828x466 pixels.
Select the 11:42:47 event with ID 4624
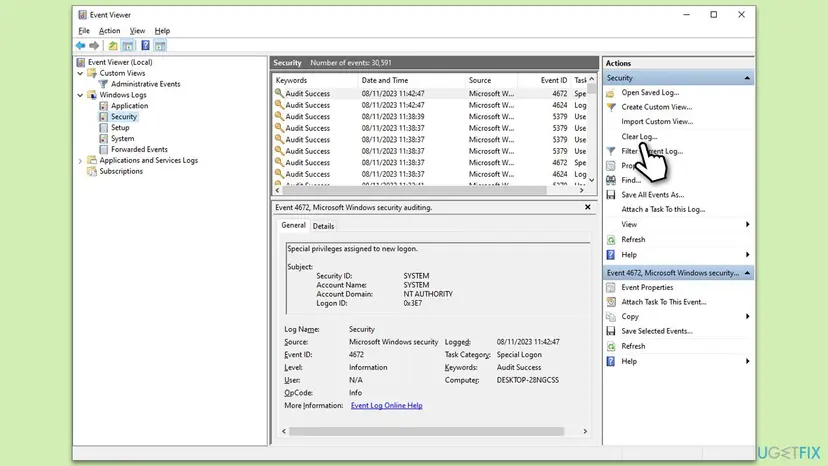click(431, 105)
